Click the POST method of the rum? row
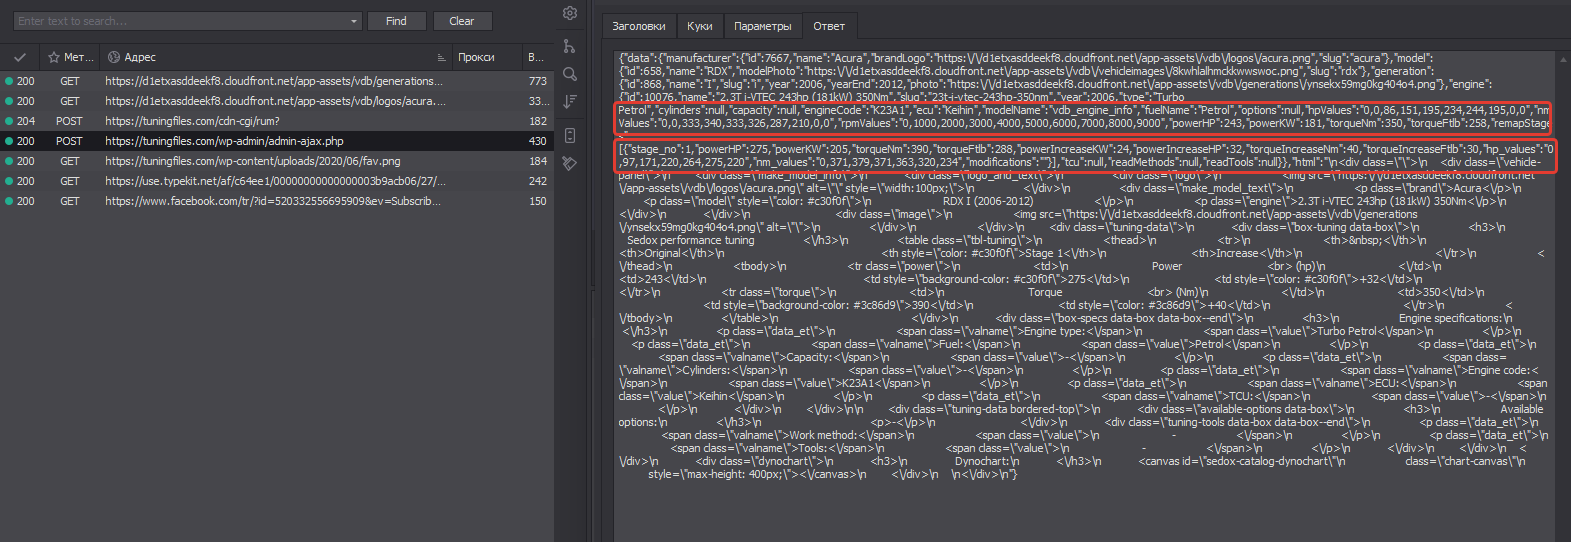Screen dimensions: 1571x542 tap(69, 121)
